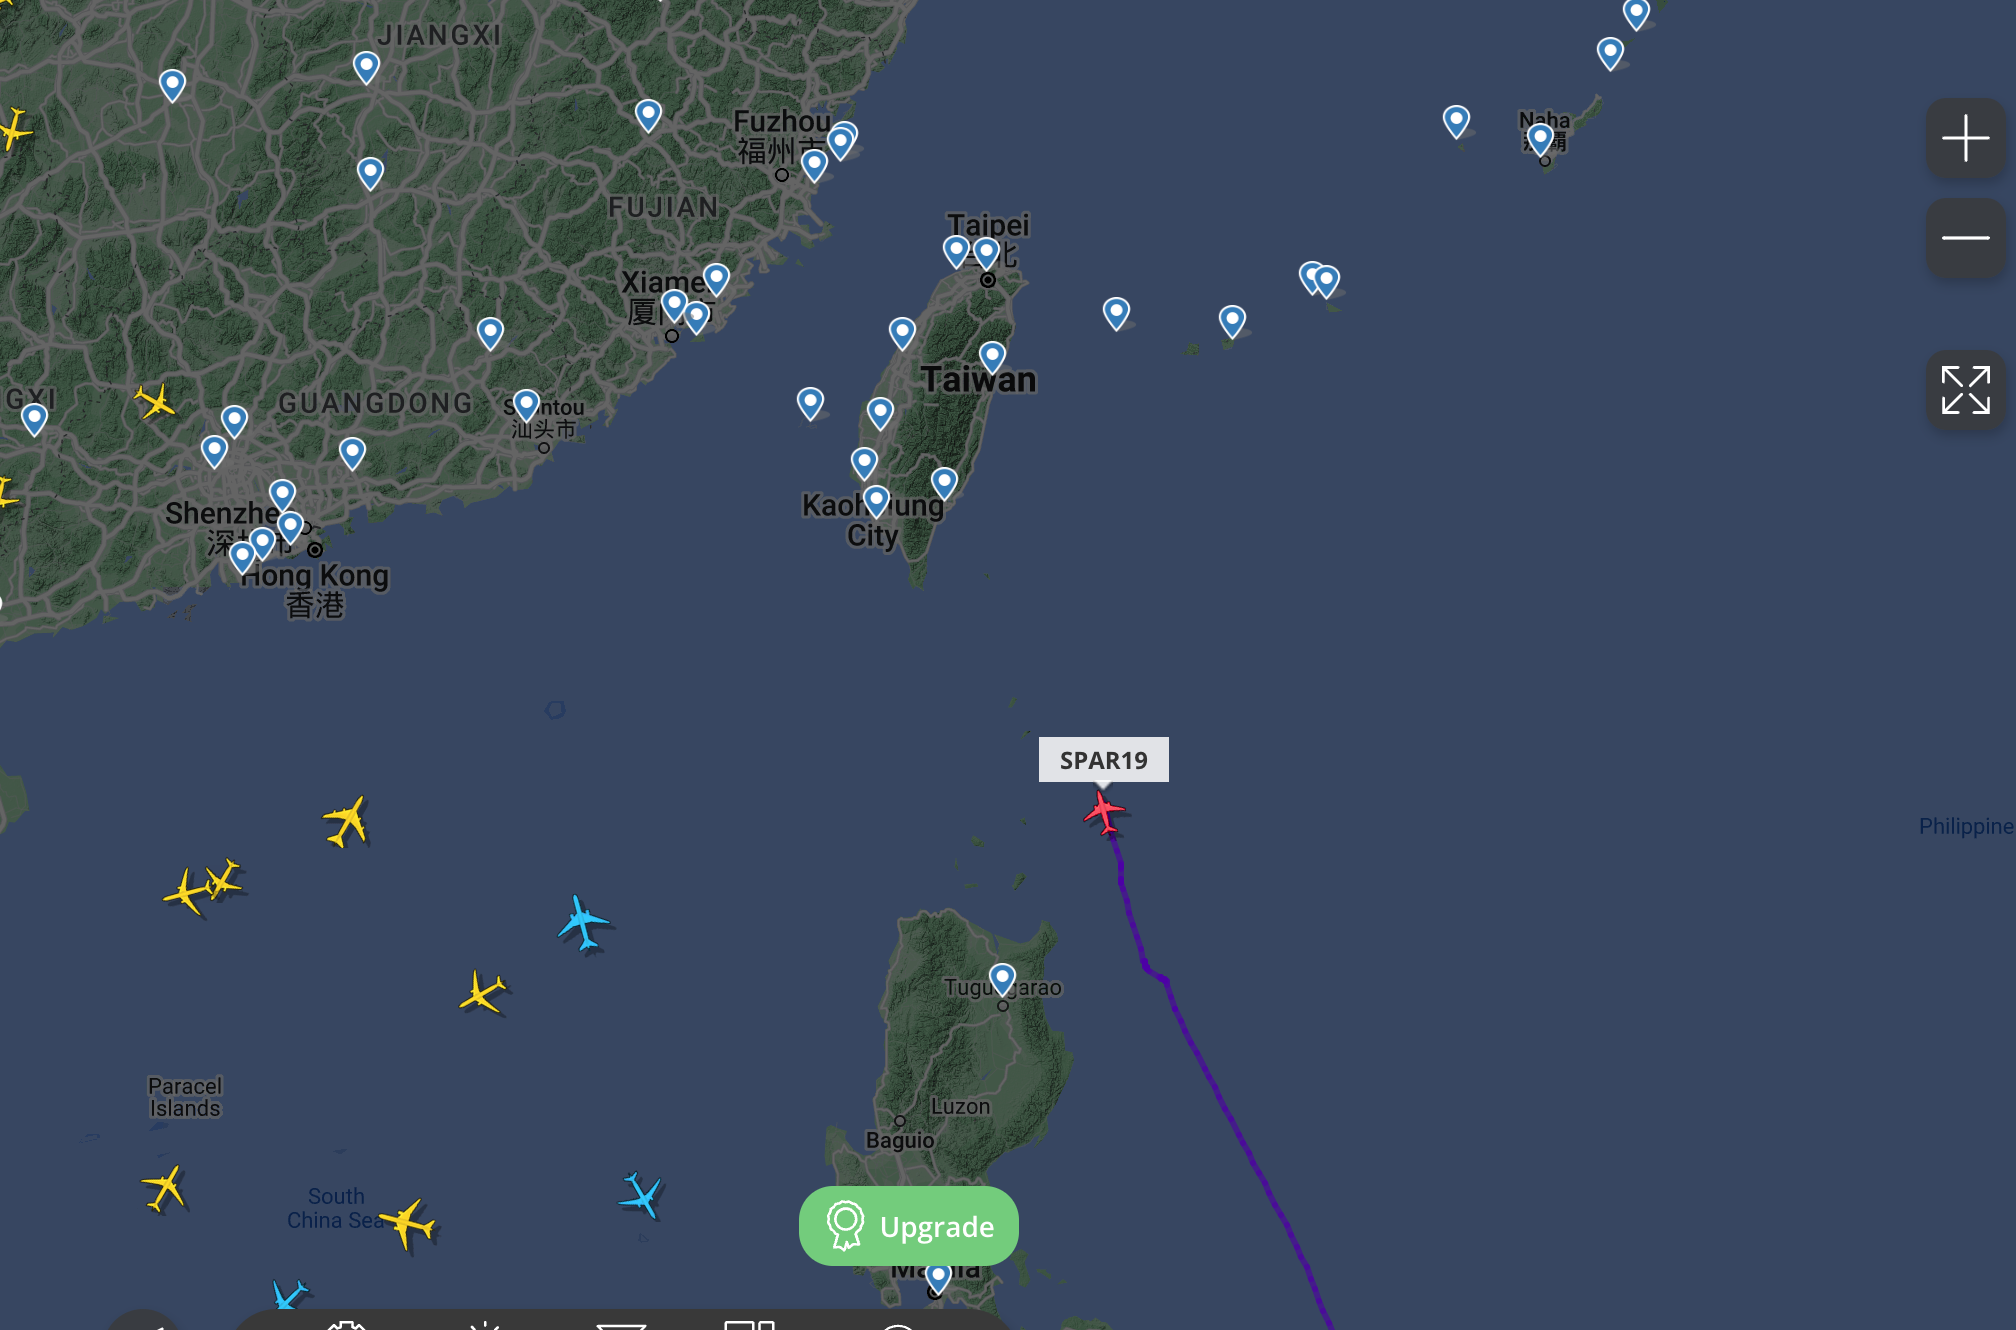Open the Kaohsiung City airport pin
The image size is (2016, 1330).
click(876, 500)
